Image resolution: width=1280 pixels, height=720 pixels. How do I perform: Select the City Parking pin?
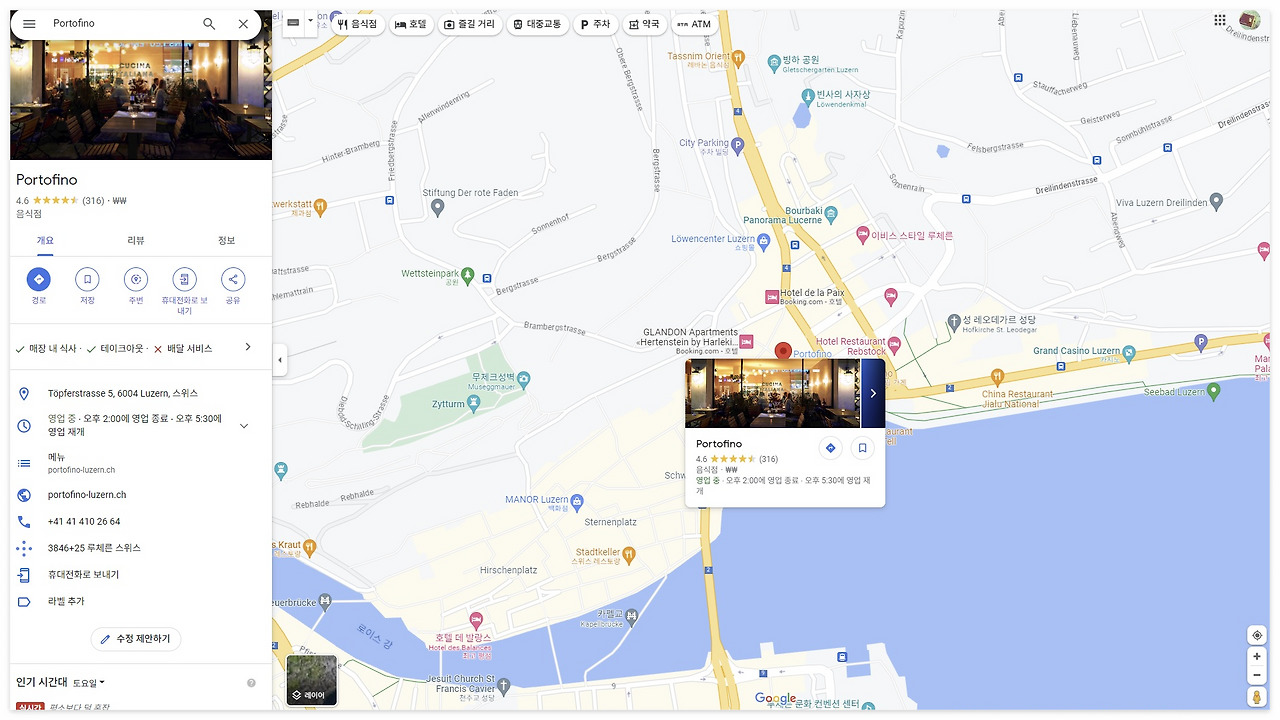(739, 146)
